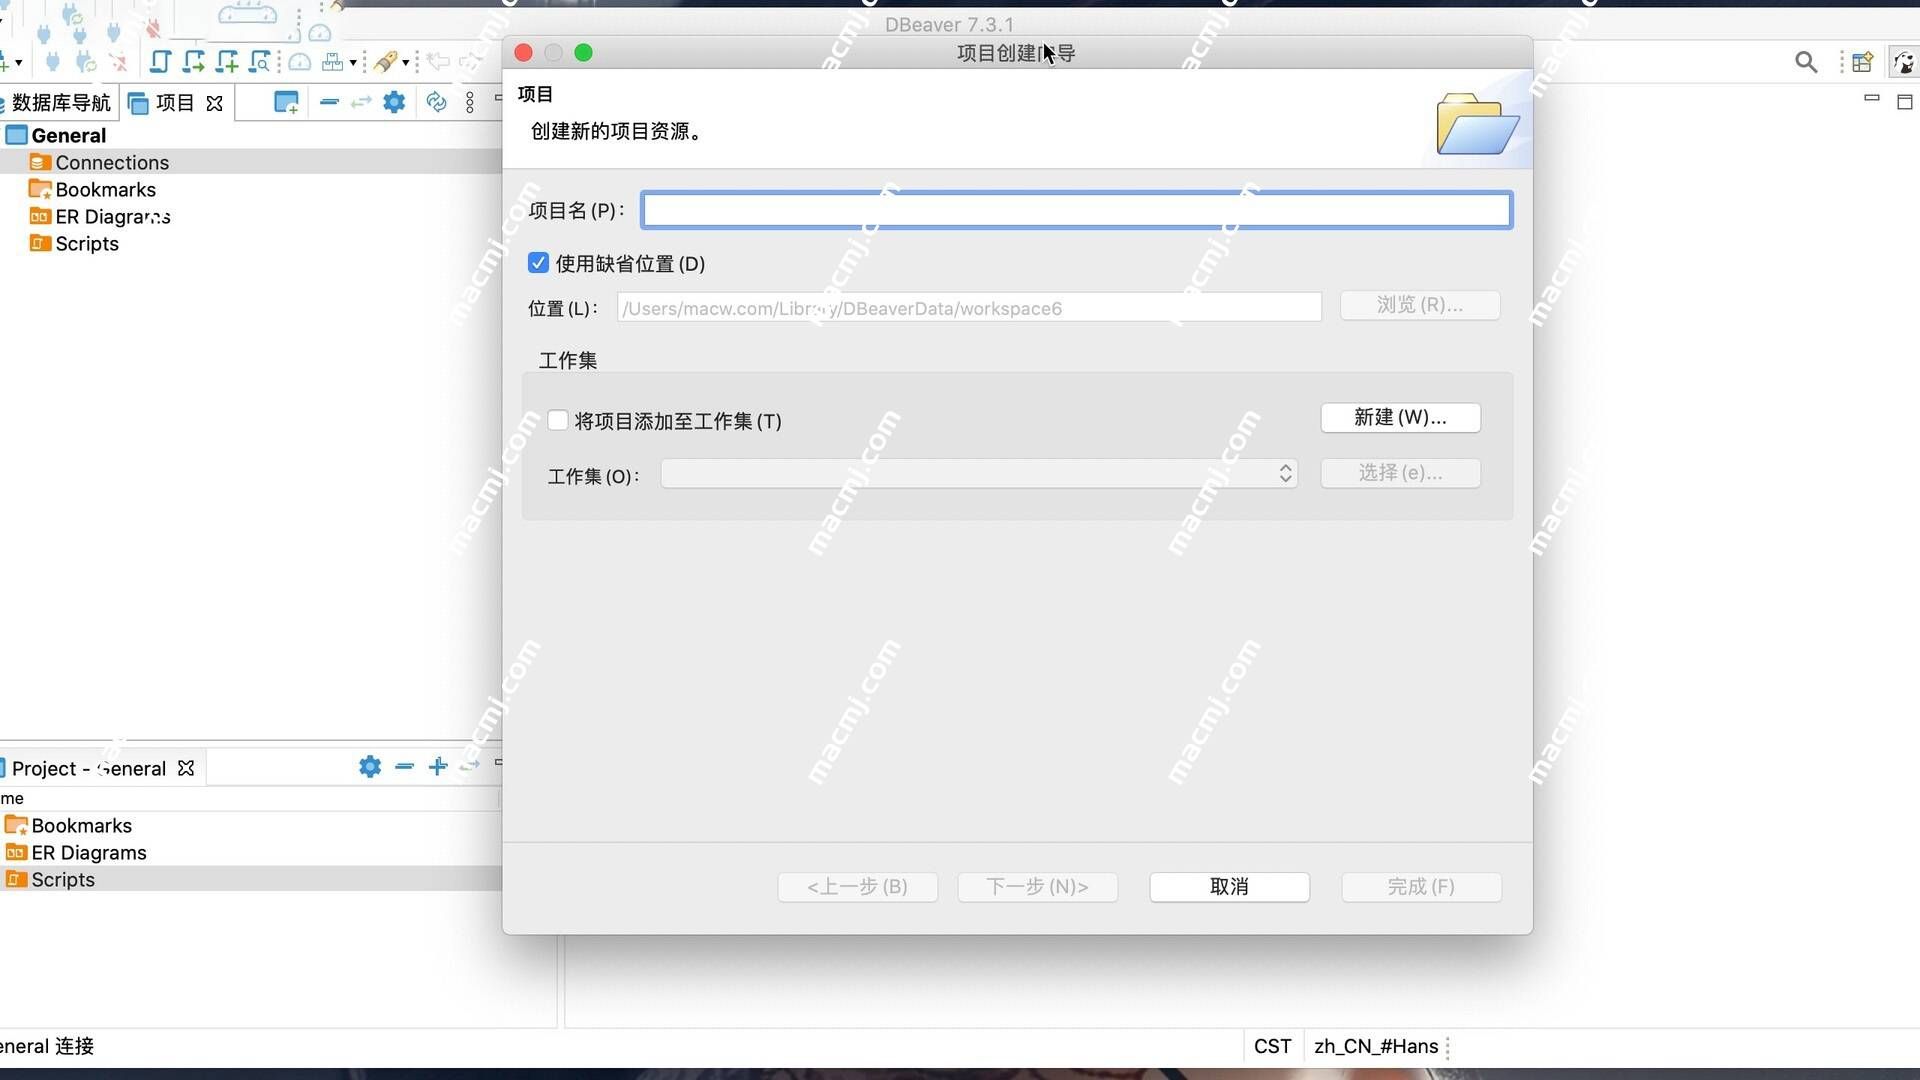Select the 项目 tab in navigator

(x=175, y=102)
